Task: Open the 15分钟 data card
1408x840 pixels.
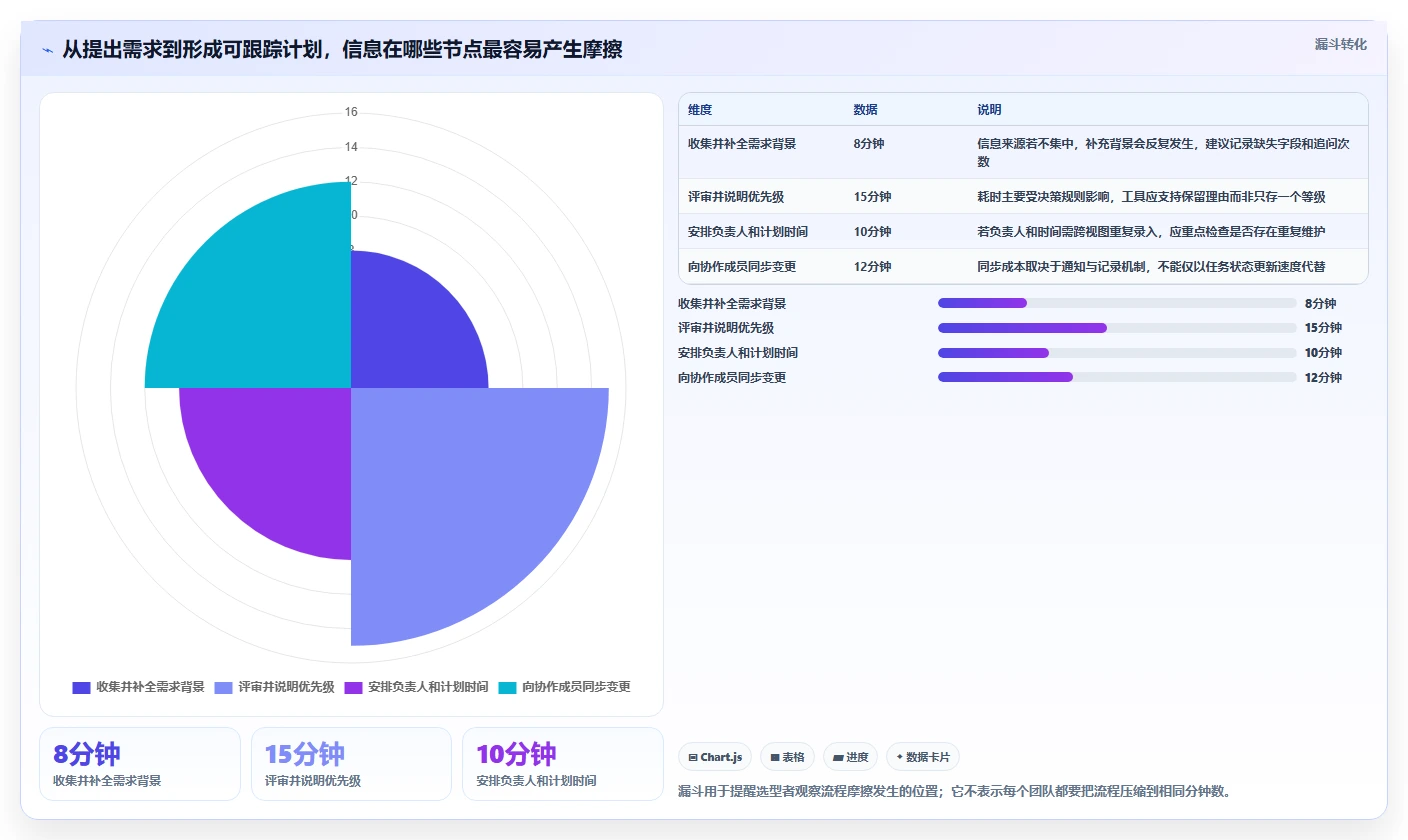Action: point(352,764)
